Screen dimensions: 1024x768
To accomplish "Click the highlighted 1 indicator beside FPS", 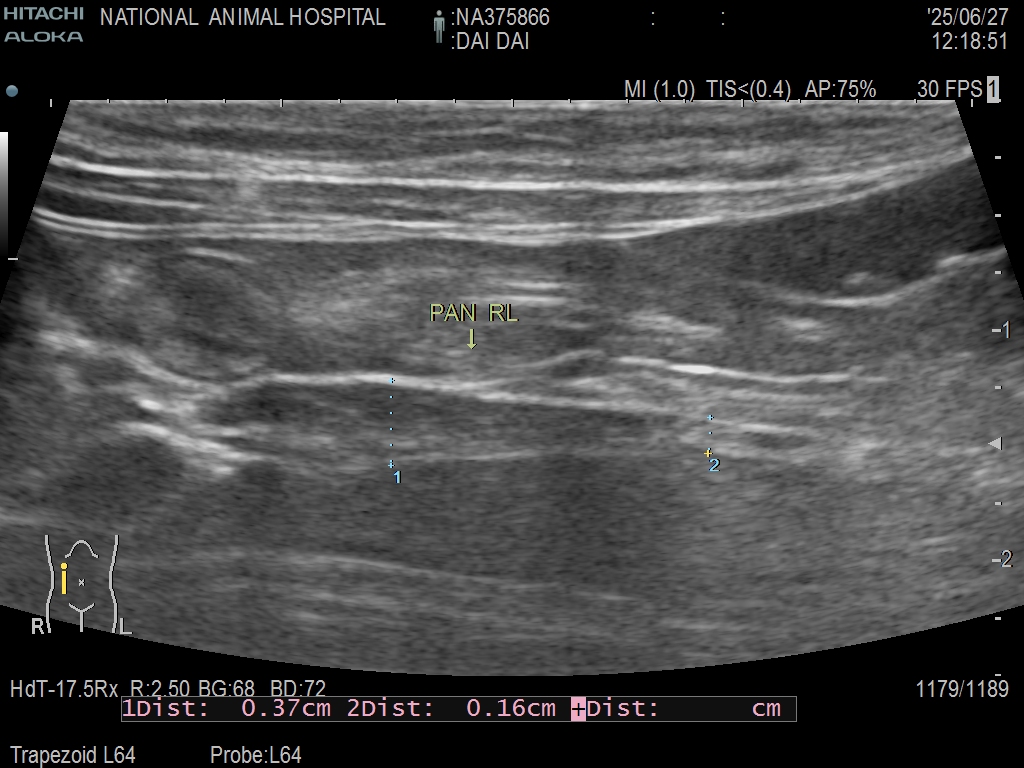I will (993, 89).
